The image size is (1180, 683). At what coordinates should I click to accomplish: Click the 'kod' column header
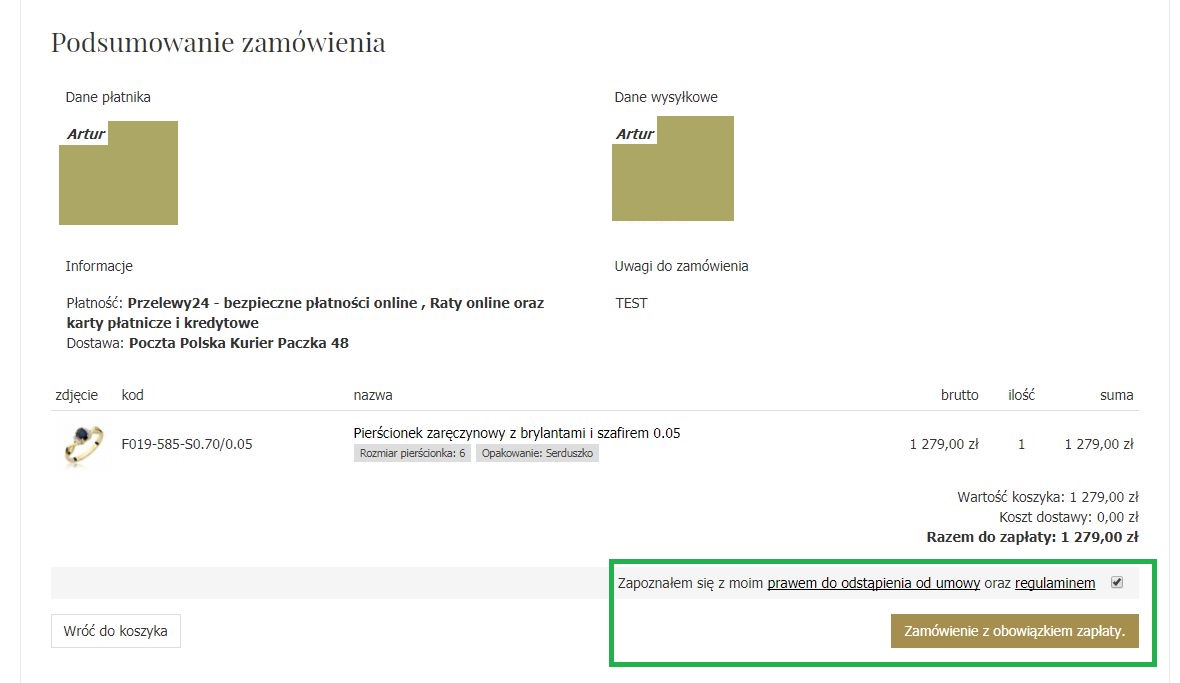[x=133, y=395]
